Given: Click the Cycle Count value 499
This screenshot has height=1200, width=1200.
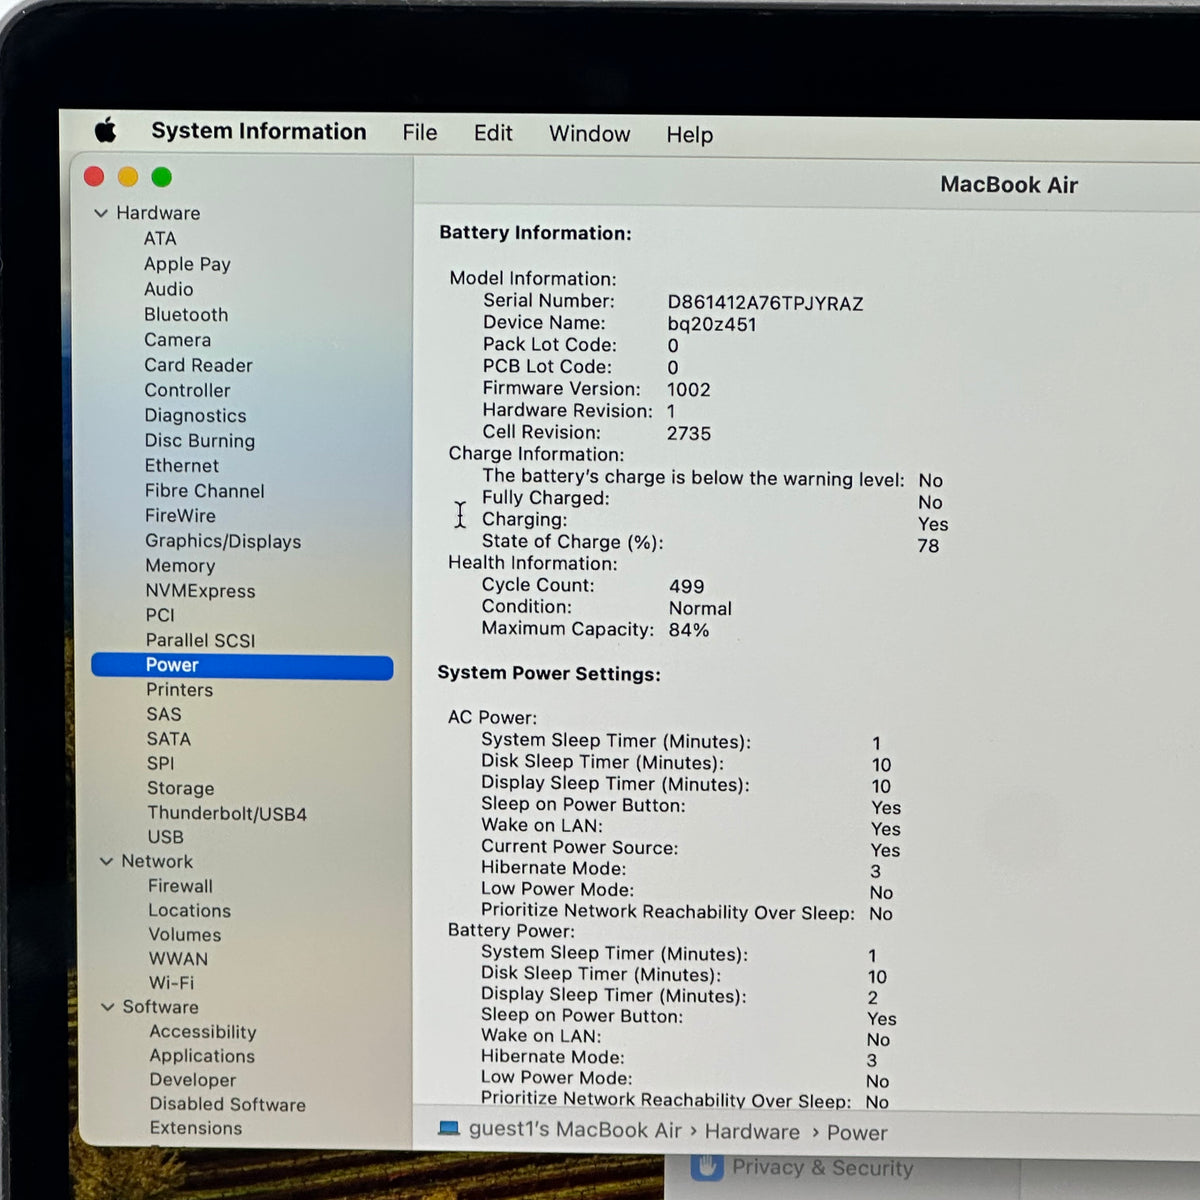Looking at the screenshot, I should coord(687,586).
